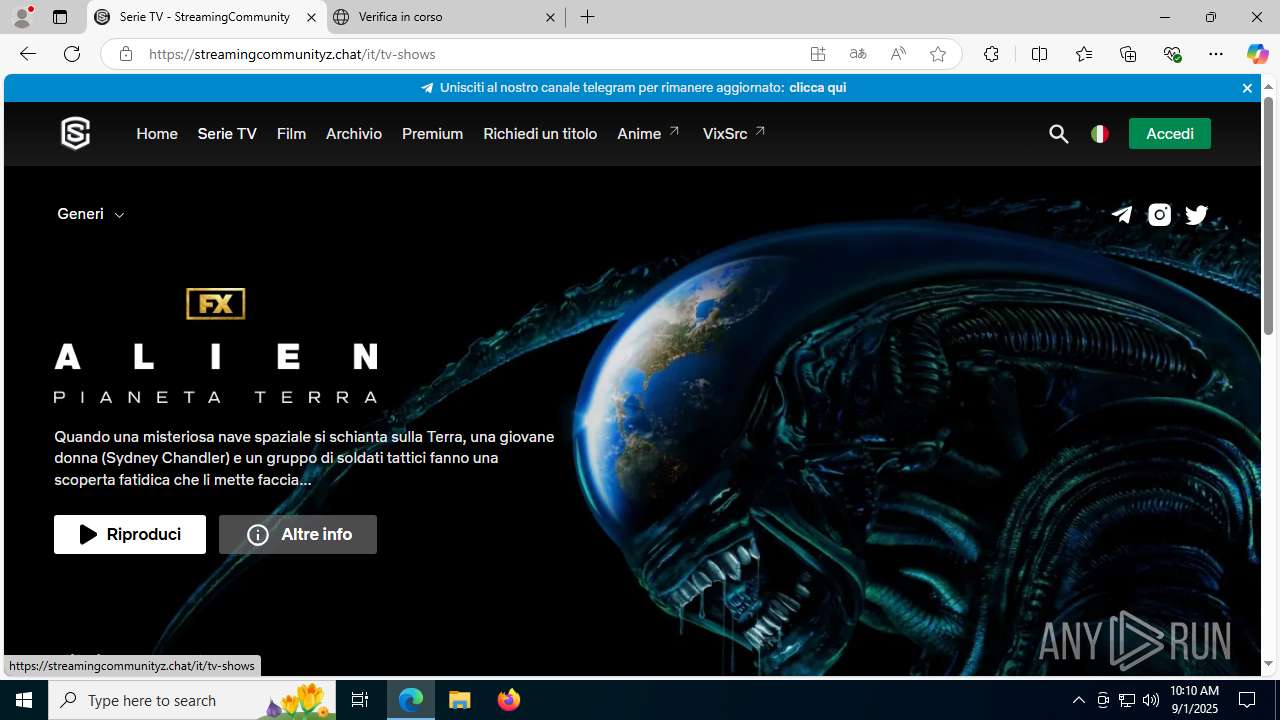Select the Serie TV - StreamingCommunity tab
Image resolution: width=1280 pixels, height=720 pixels.
click(207, 17)
